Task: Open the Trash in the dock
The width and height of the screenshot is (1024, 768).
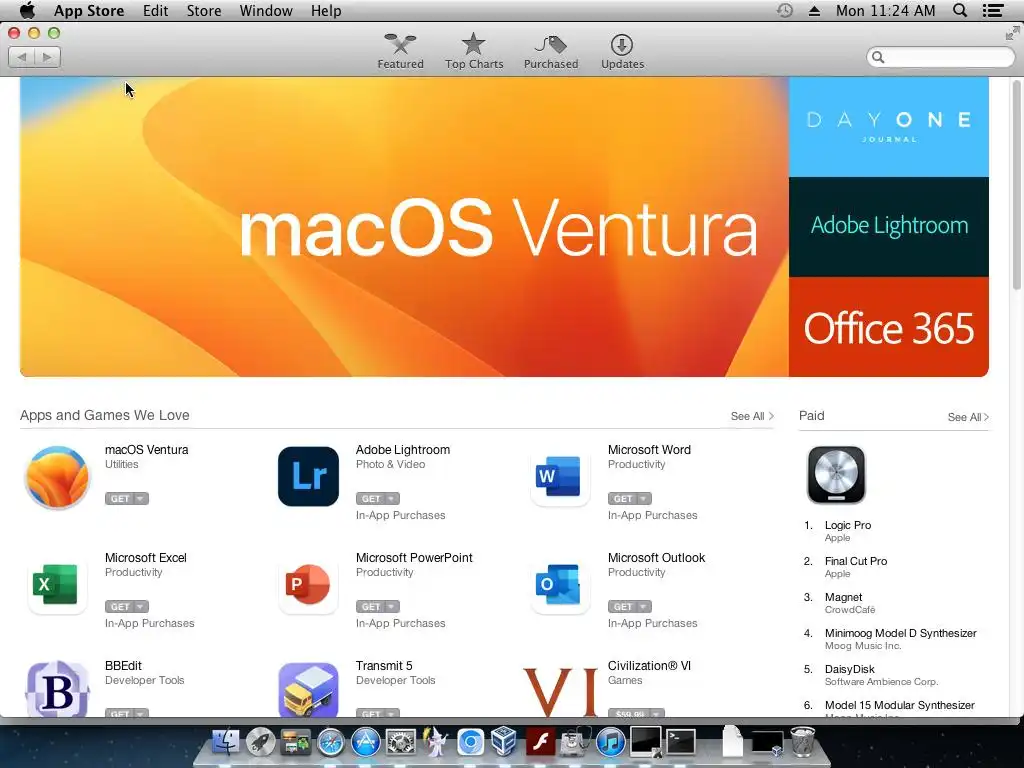Action: (803, 742)
